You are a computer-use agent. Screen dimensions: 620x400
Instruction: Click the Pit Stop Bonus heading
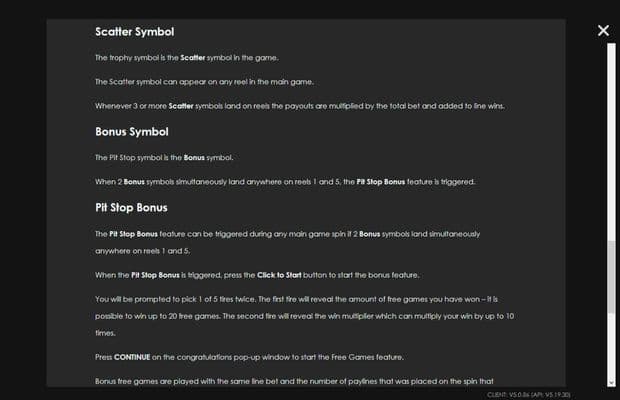point(130,208)
